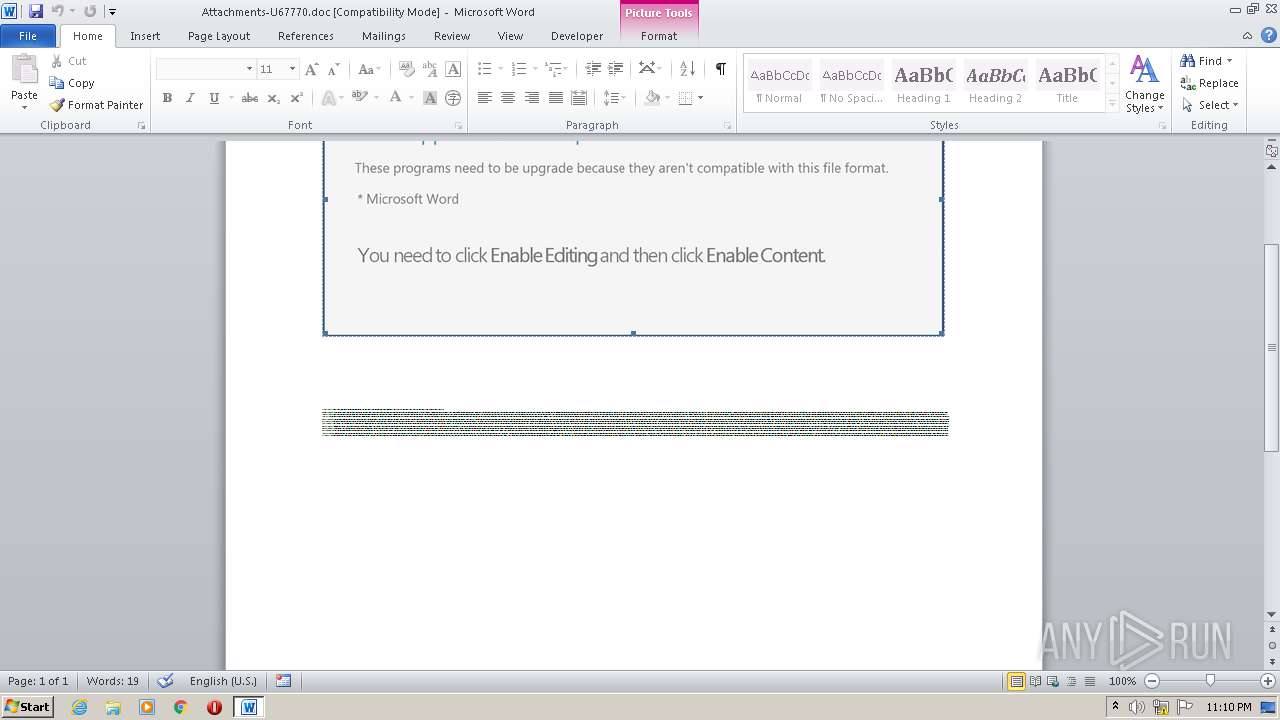Click spelling proofing status icon
1280x720 pixels.
166,681
